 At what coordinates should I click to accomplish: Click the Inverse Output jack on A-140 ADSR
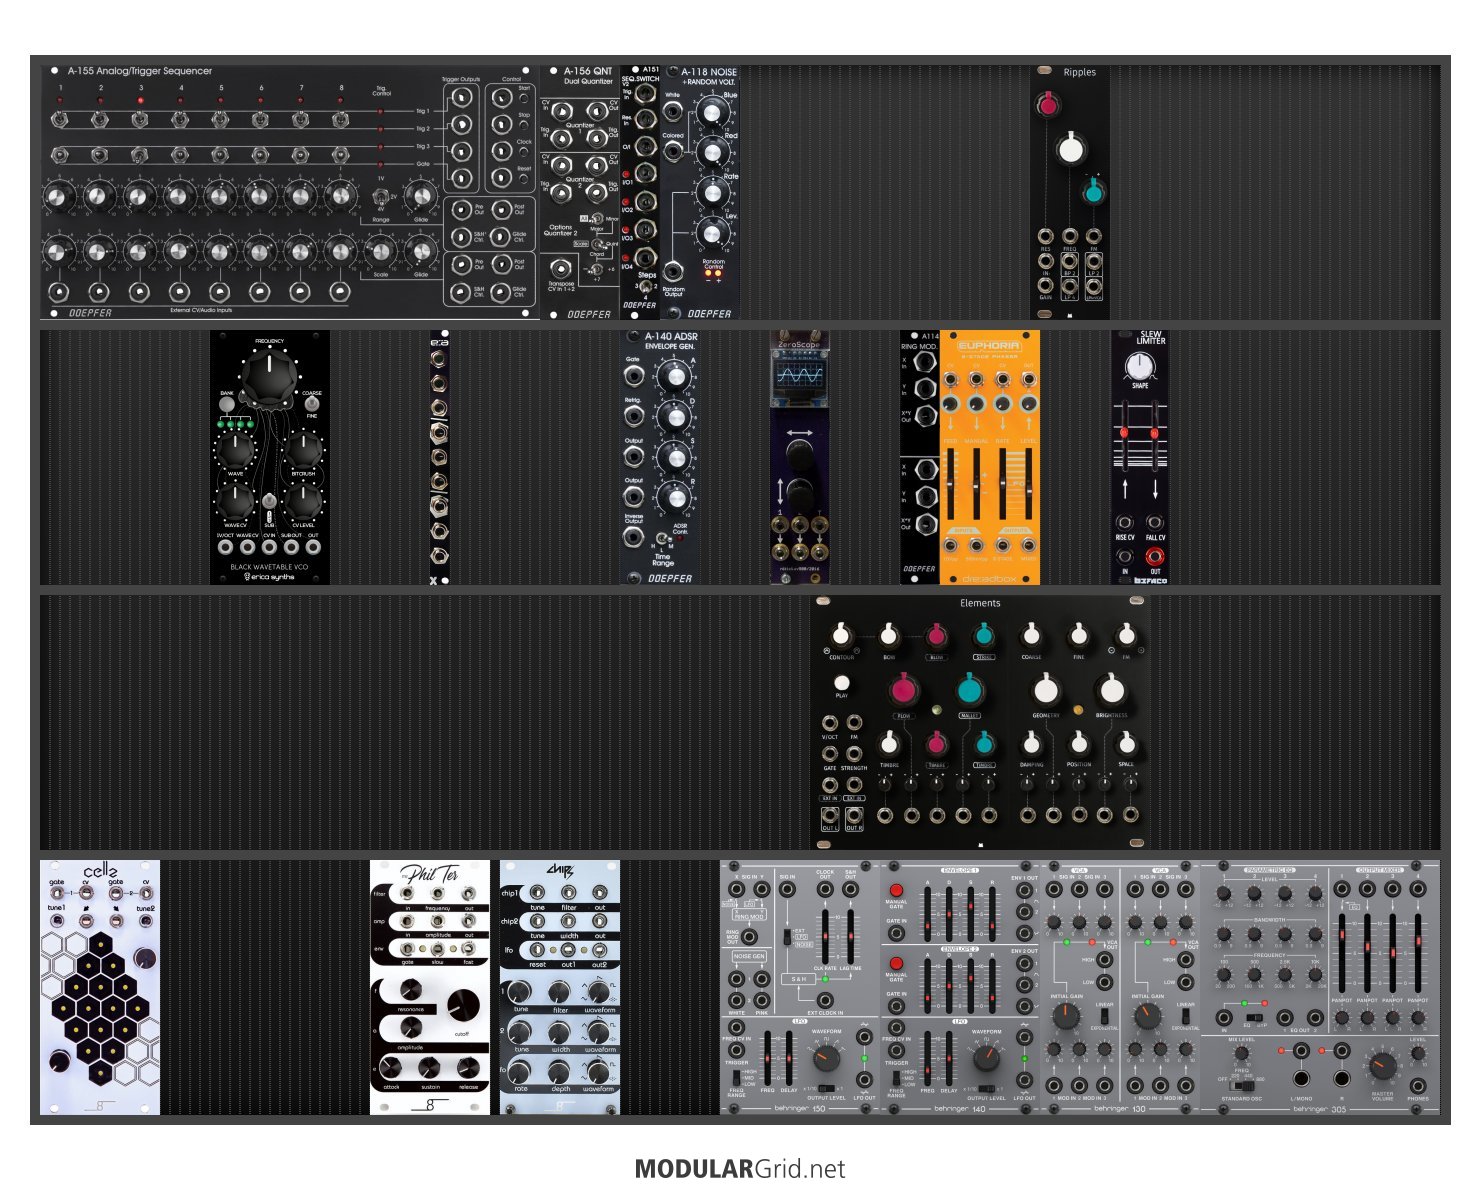pos(633,536)
